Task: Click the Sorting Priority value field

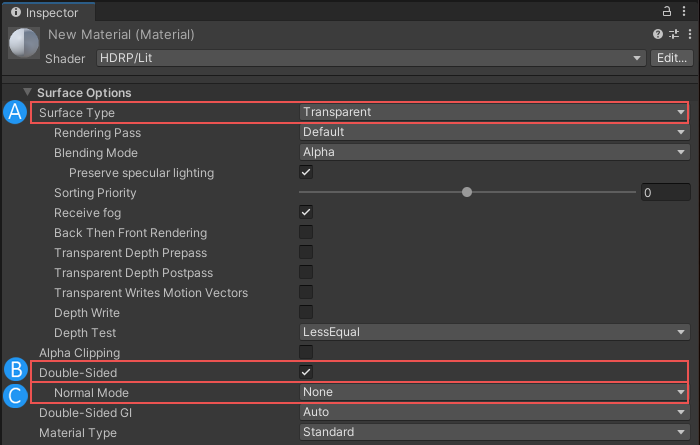Action: coord(665,192)
